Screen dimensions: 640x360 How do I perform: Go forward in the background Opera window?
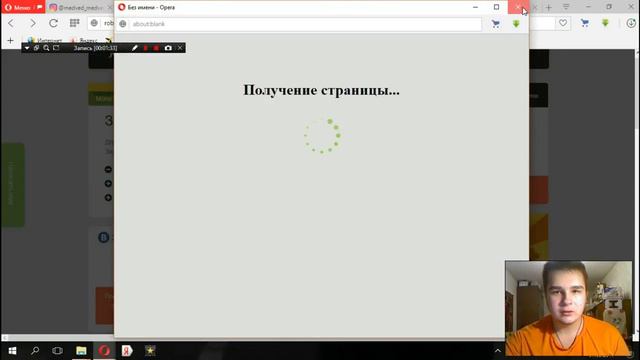32,23
